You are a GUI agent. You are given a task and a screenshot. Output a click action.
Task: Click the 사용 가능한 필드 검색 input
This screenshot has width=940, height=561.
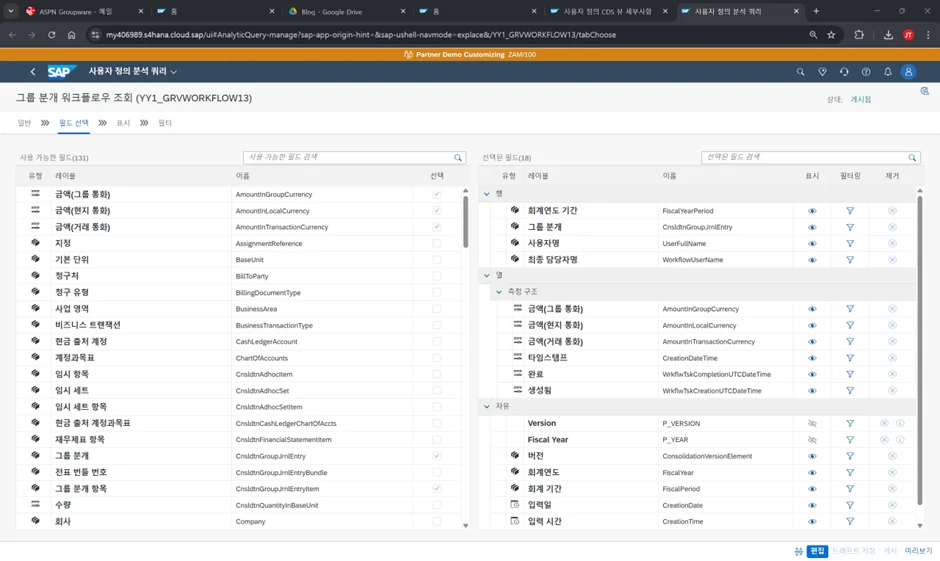pyautogui.click(x=348, y=158)
